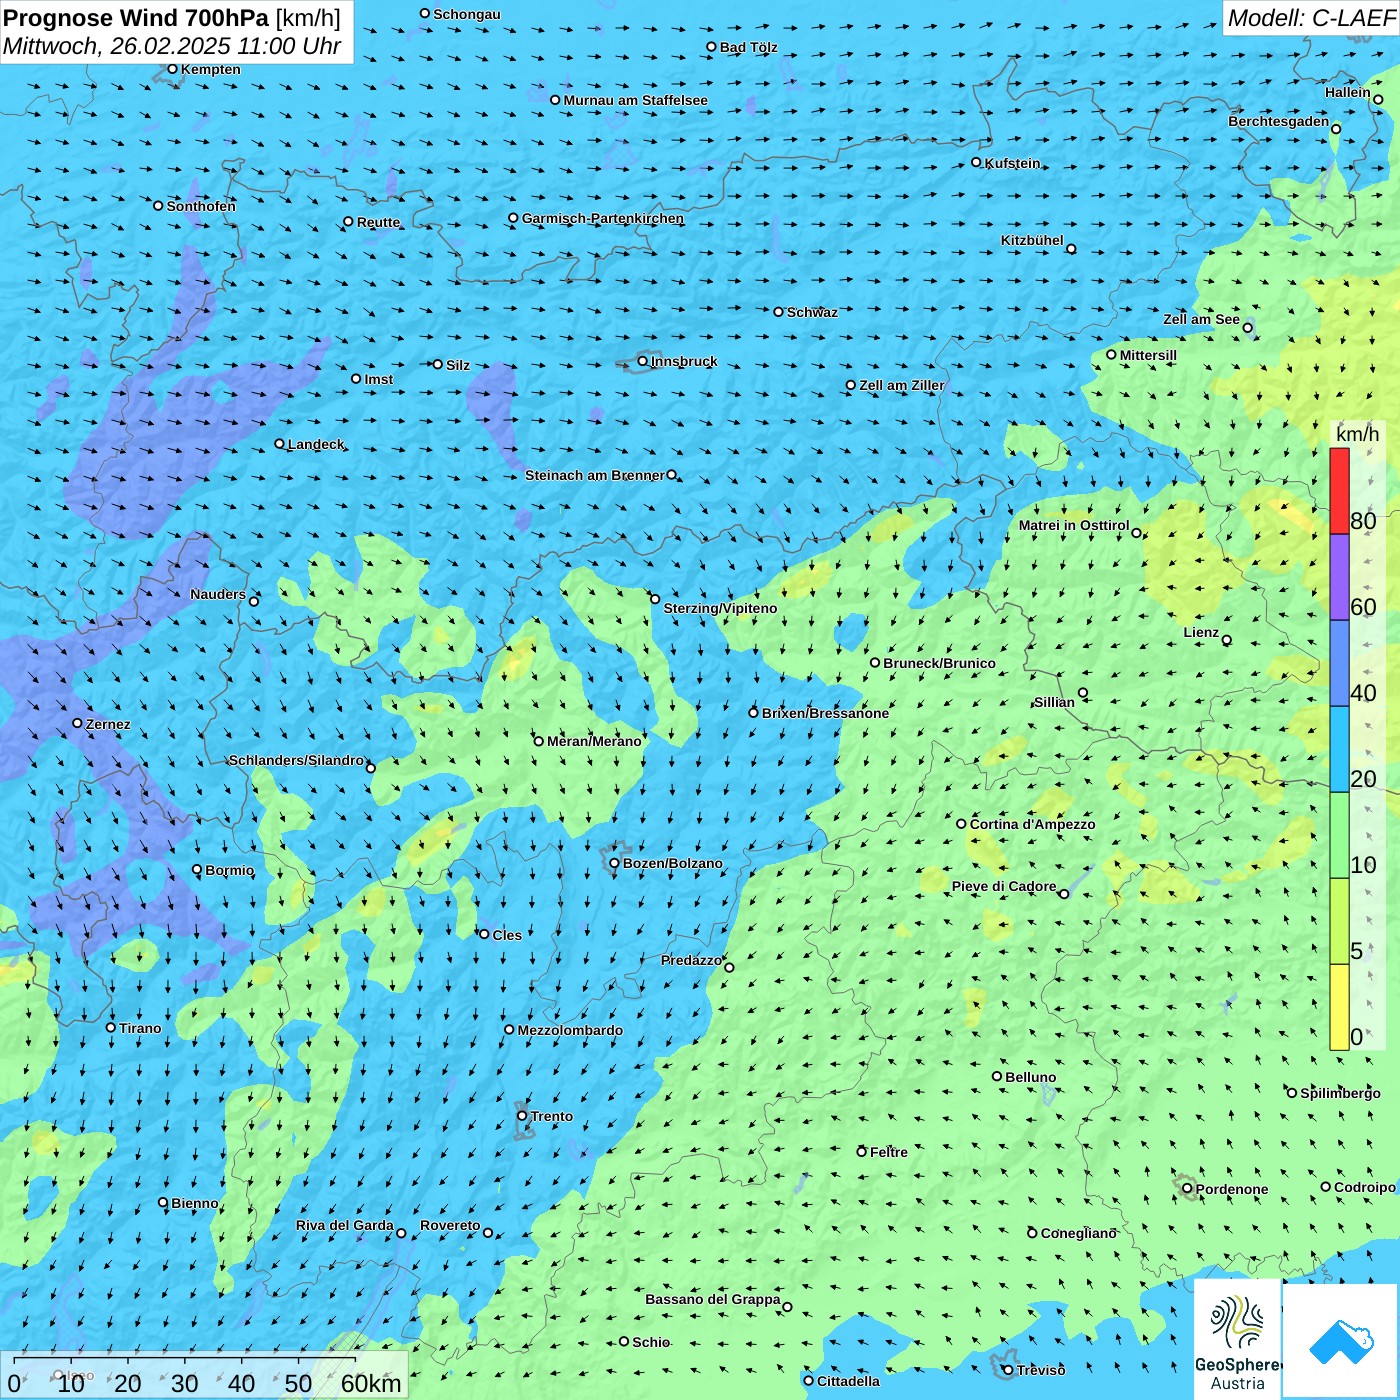This screenshot has height=1400, width=1400.
Task: Click the Zell am See marker
Action: point(1248,327)
